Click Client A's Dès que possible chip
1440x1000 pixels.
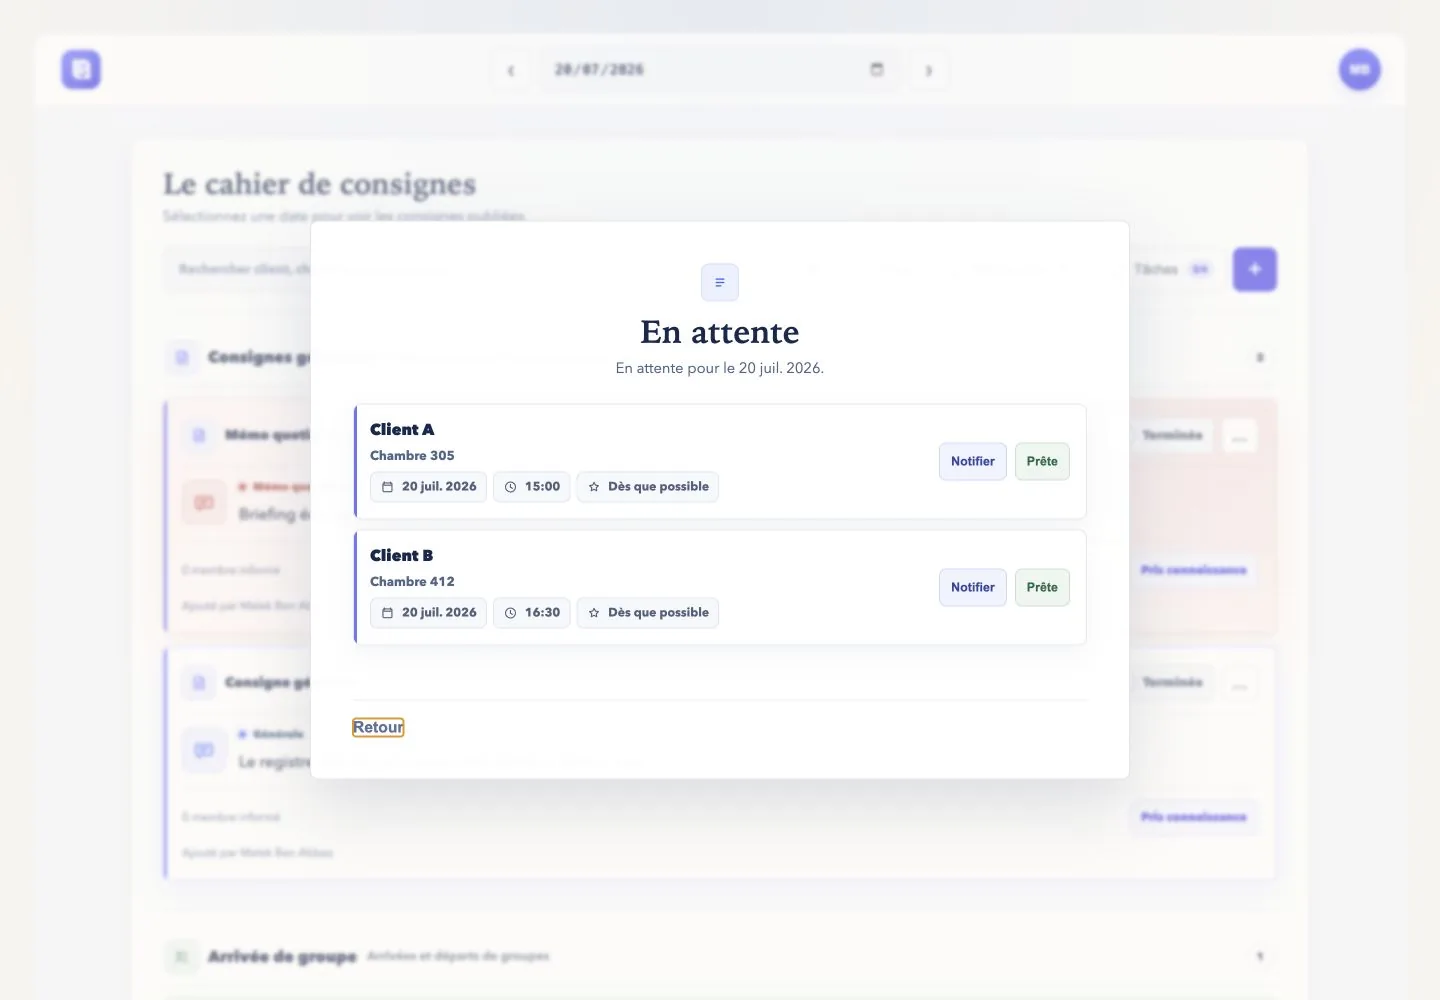click(648, 487)
